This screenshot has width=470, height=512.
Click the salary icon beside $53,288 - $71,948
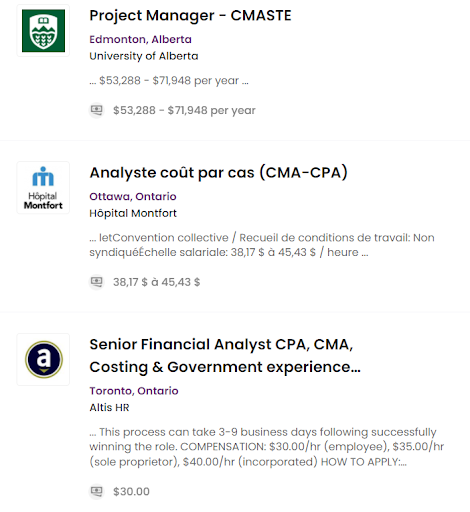[x=97, y=110]
